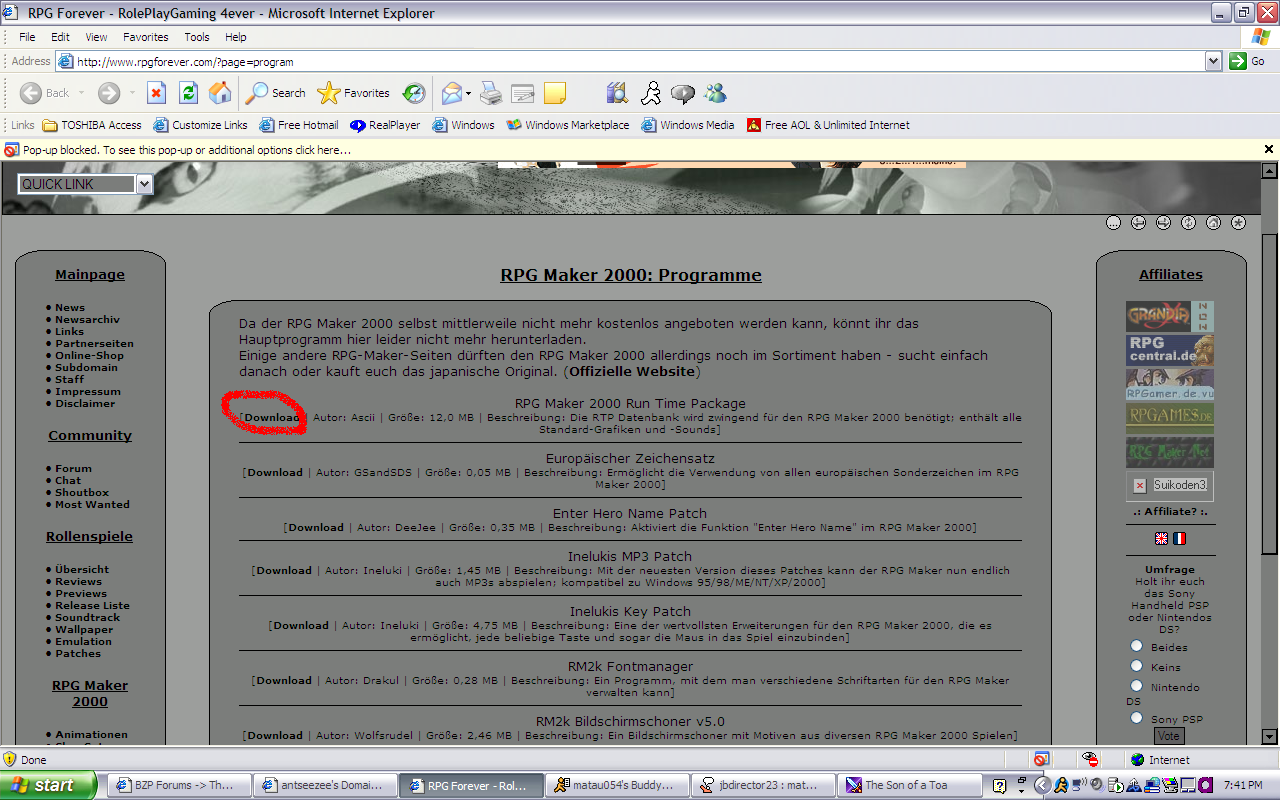The width and height of the screenshot is (1280, 800).
Task: Open the Edit menu
Action: (x=61, y=37)
